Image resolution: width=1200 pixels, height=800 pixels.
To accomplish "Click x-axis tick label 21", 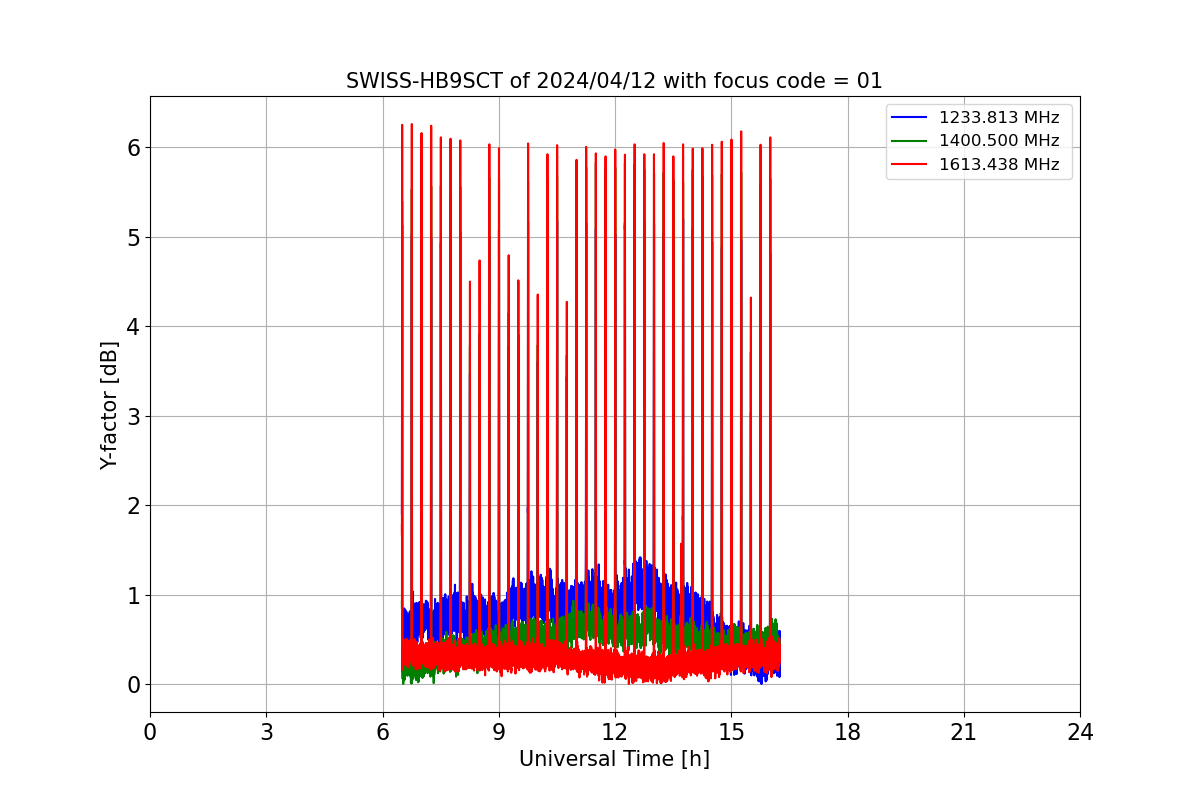I will pyautogui.click(x=963, y=732).
